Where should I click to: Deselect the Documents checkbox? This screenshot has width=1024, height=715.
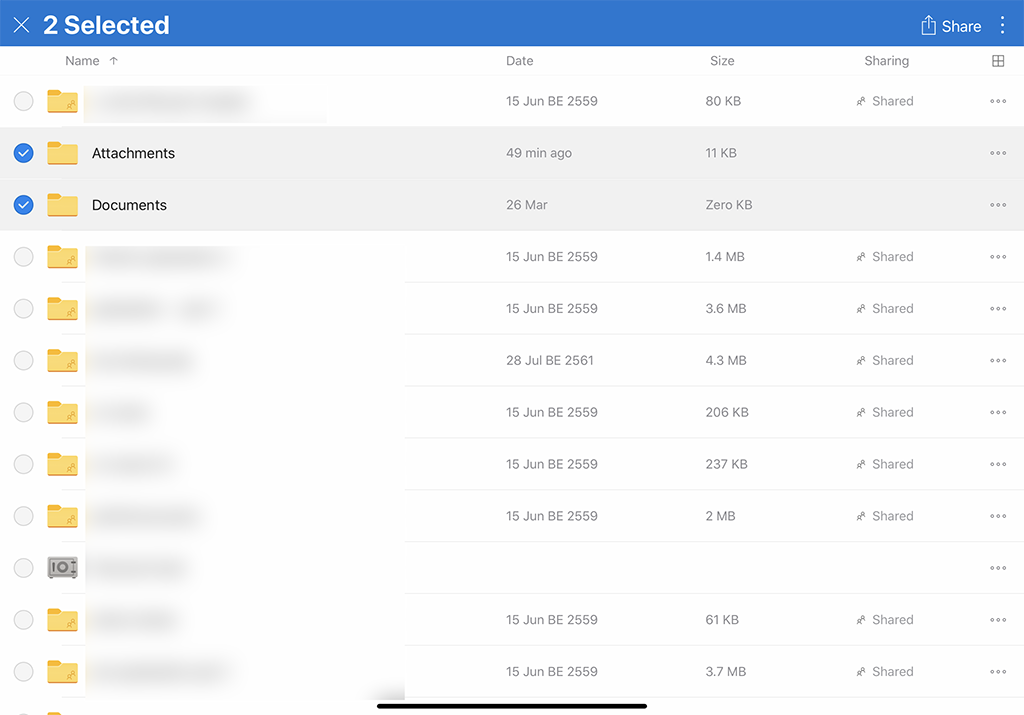tap(23, 205)
